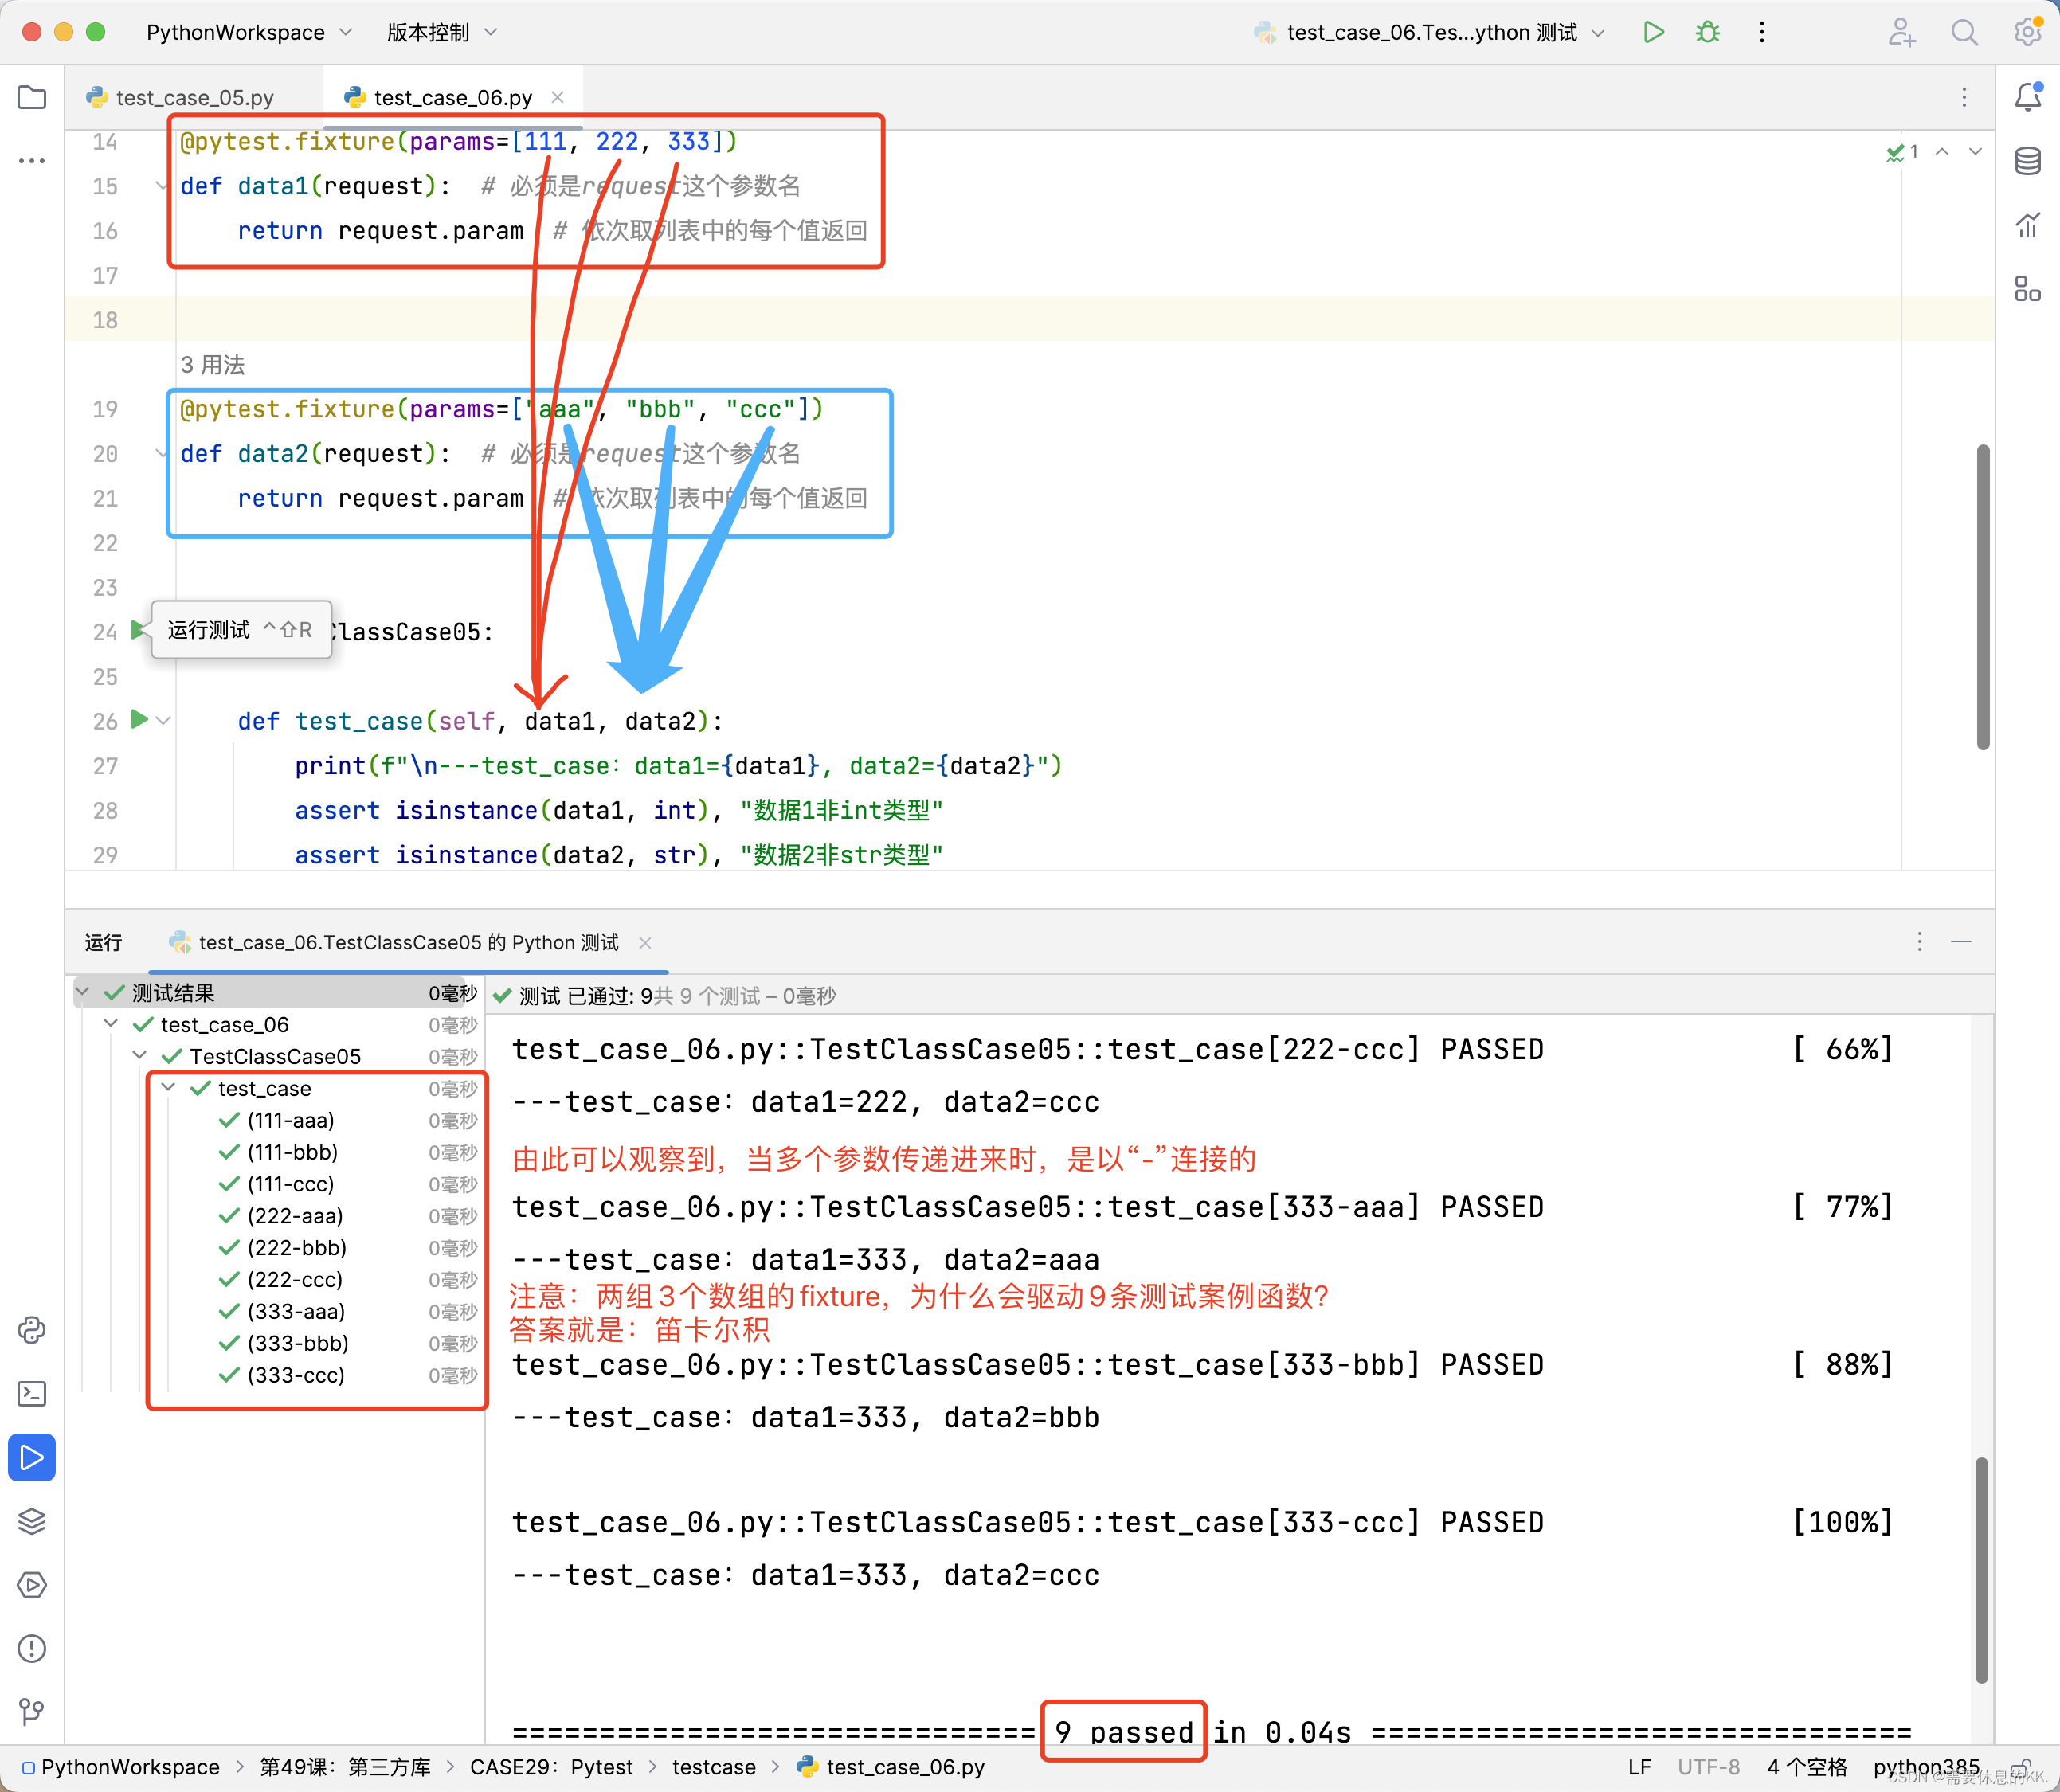The image size is (2060, 1792).
Task: Click run gutter icon beside test_case line 26
Action: pos(140,719)
